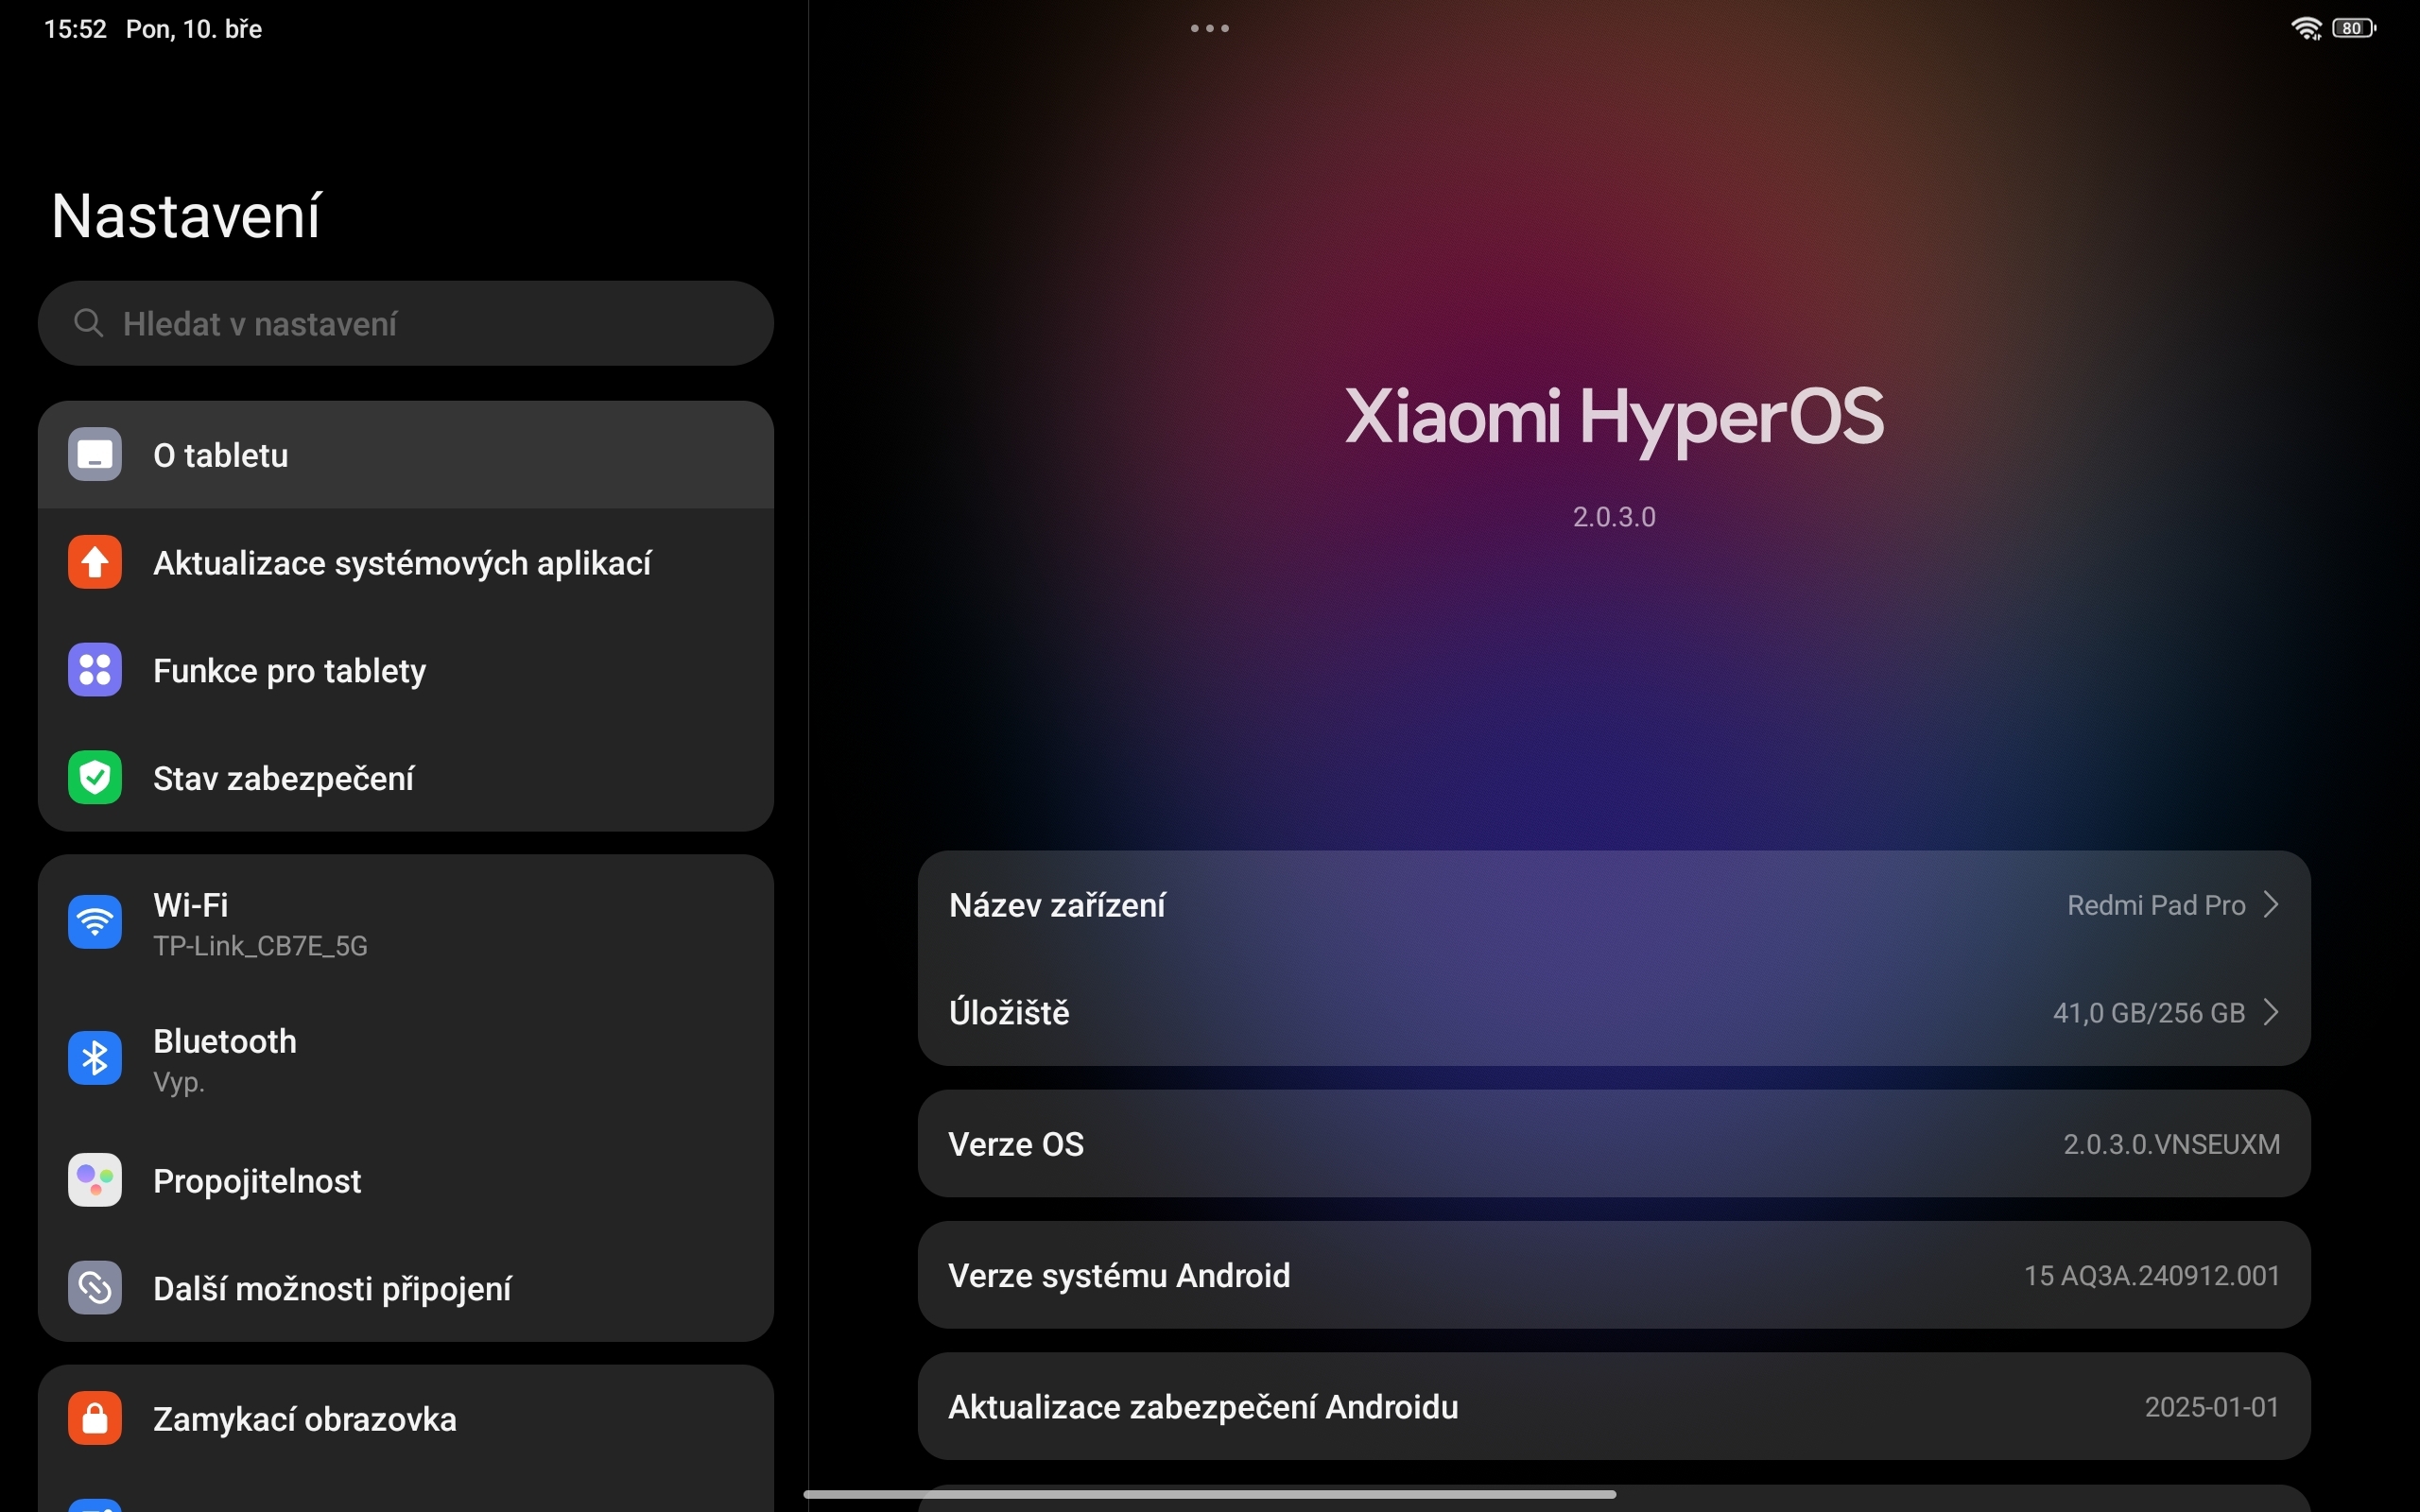Open the O tabletu tablet icon

click(x=95, y=455)
